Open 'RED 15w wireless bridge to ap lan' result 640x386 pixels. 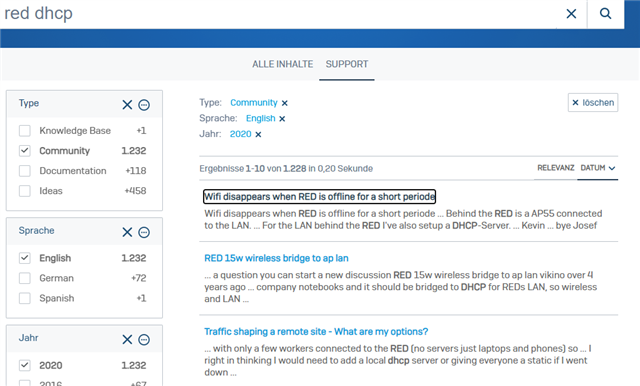276,258
